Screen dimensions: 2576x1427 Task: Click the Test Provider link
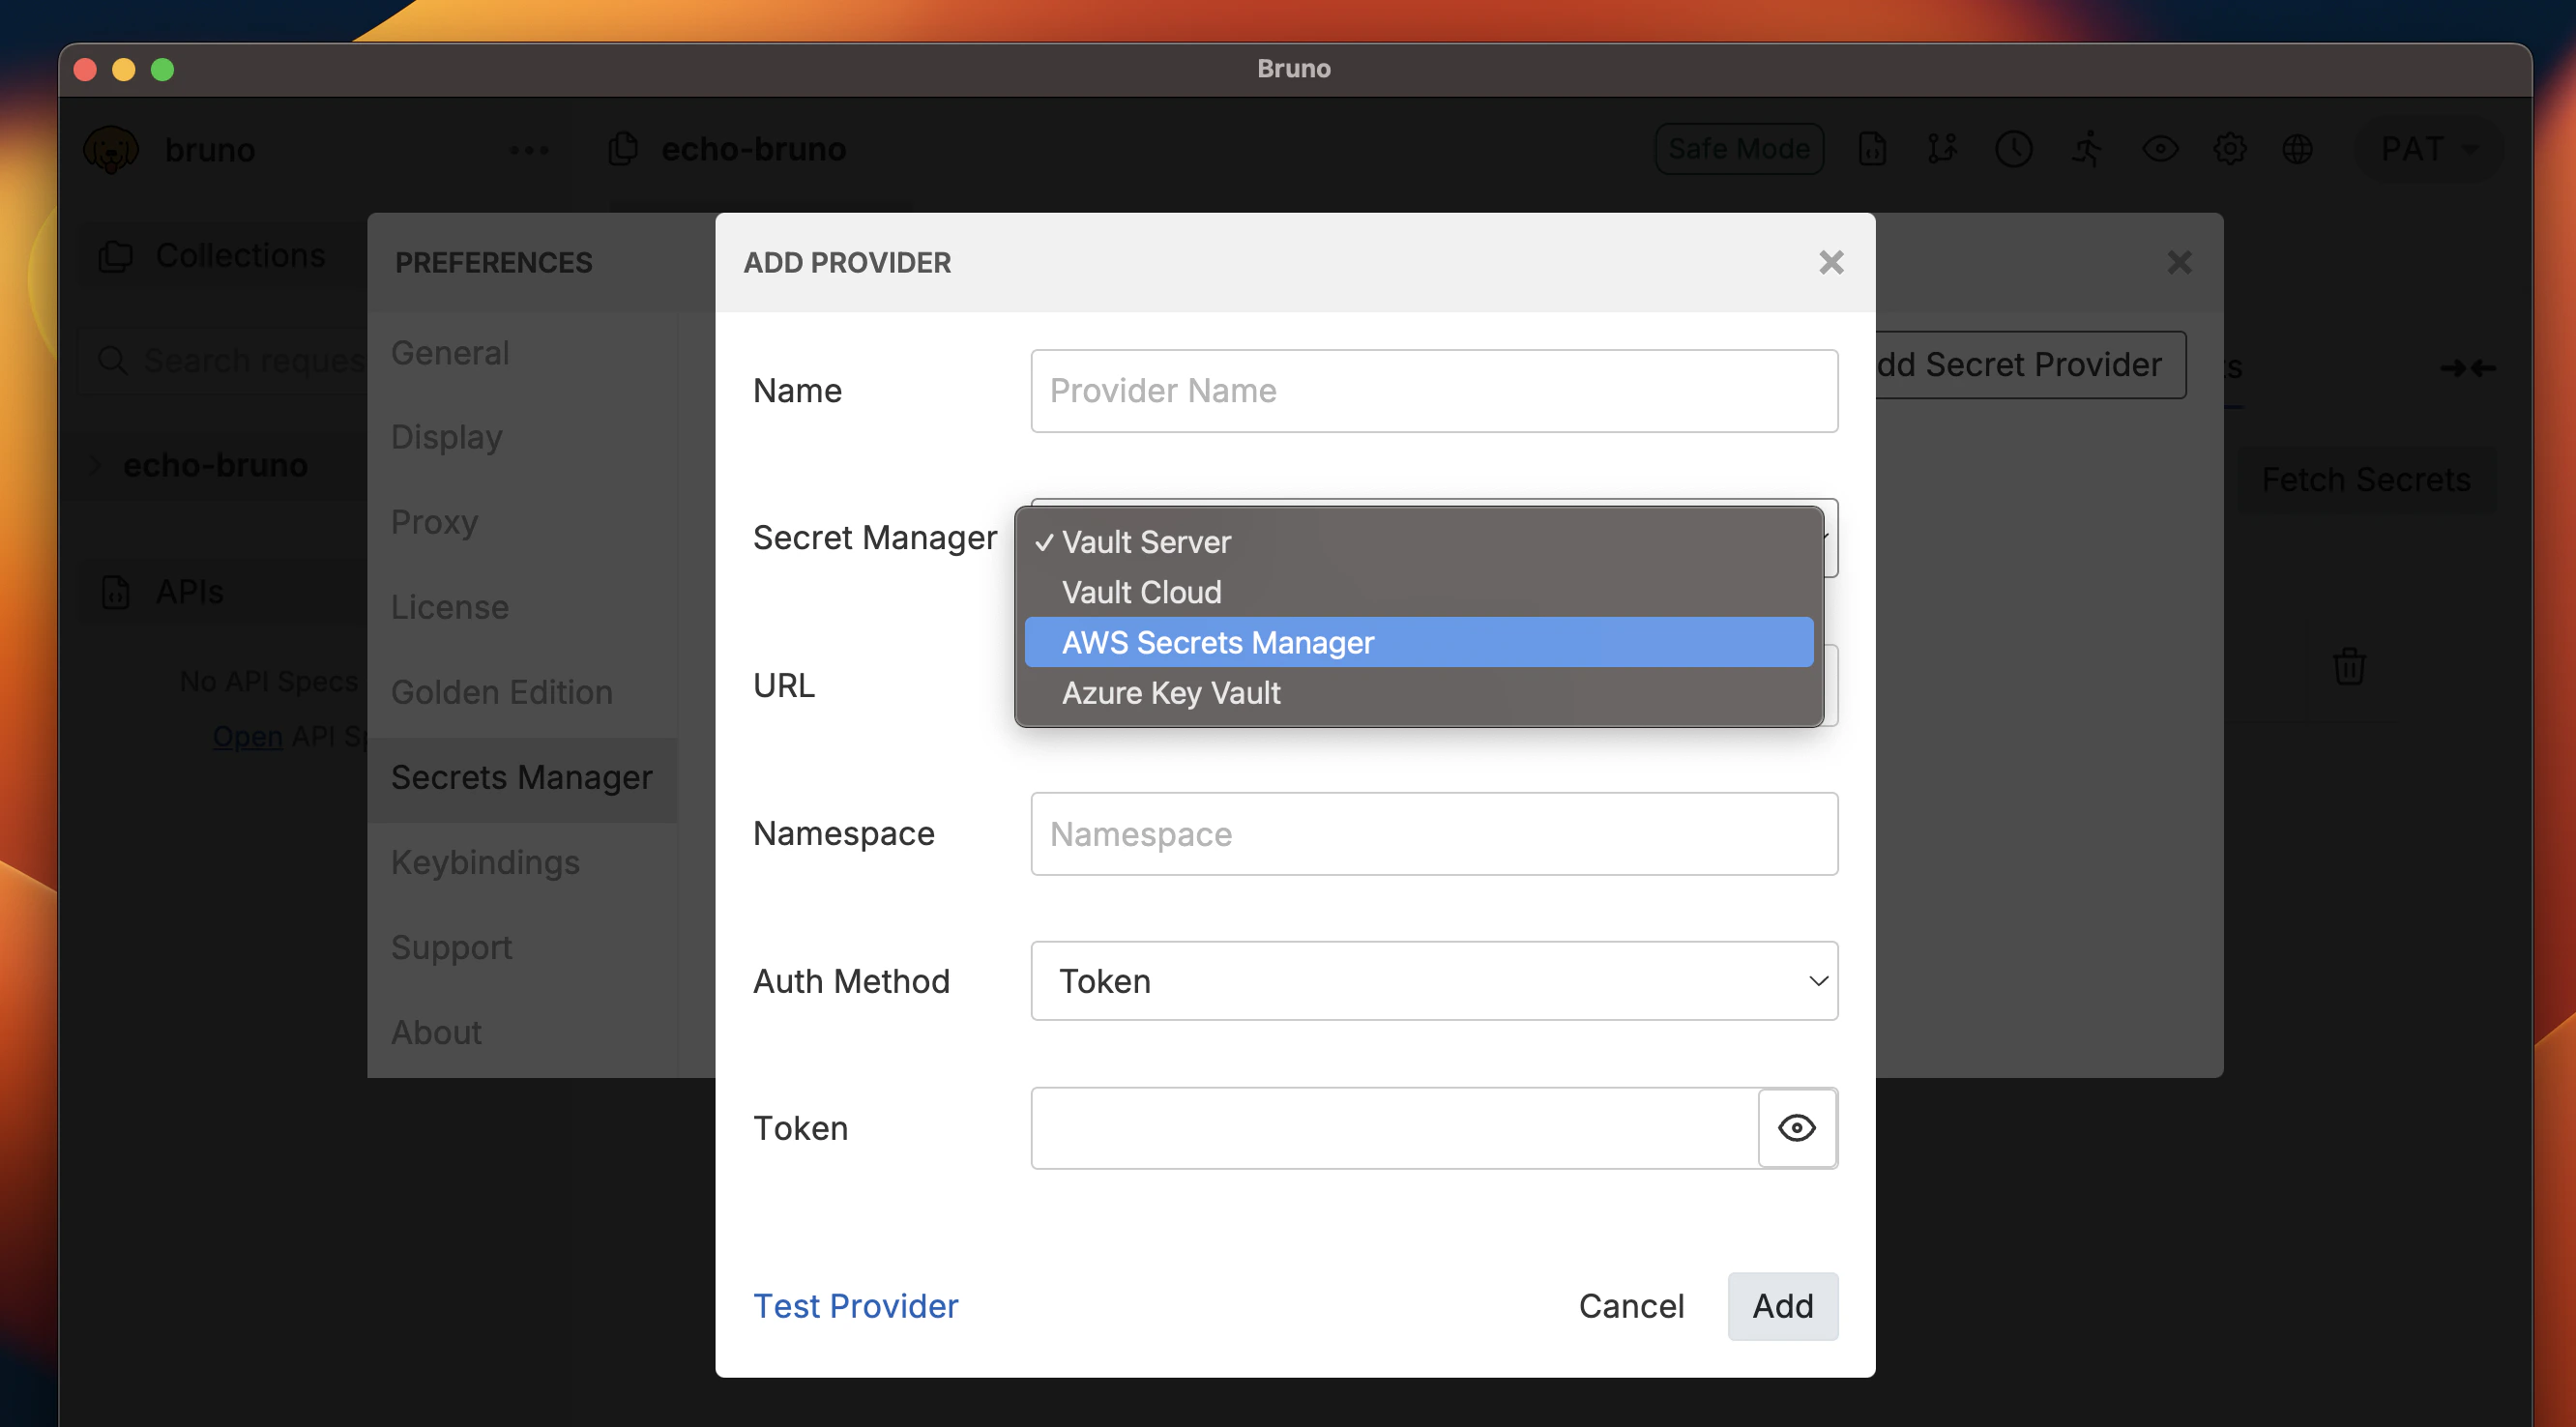tap(855, 1305)
